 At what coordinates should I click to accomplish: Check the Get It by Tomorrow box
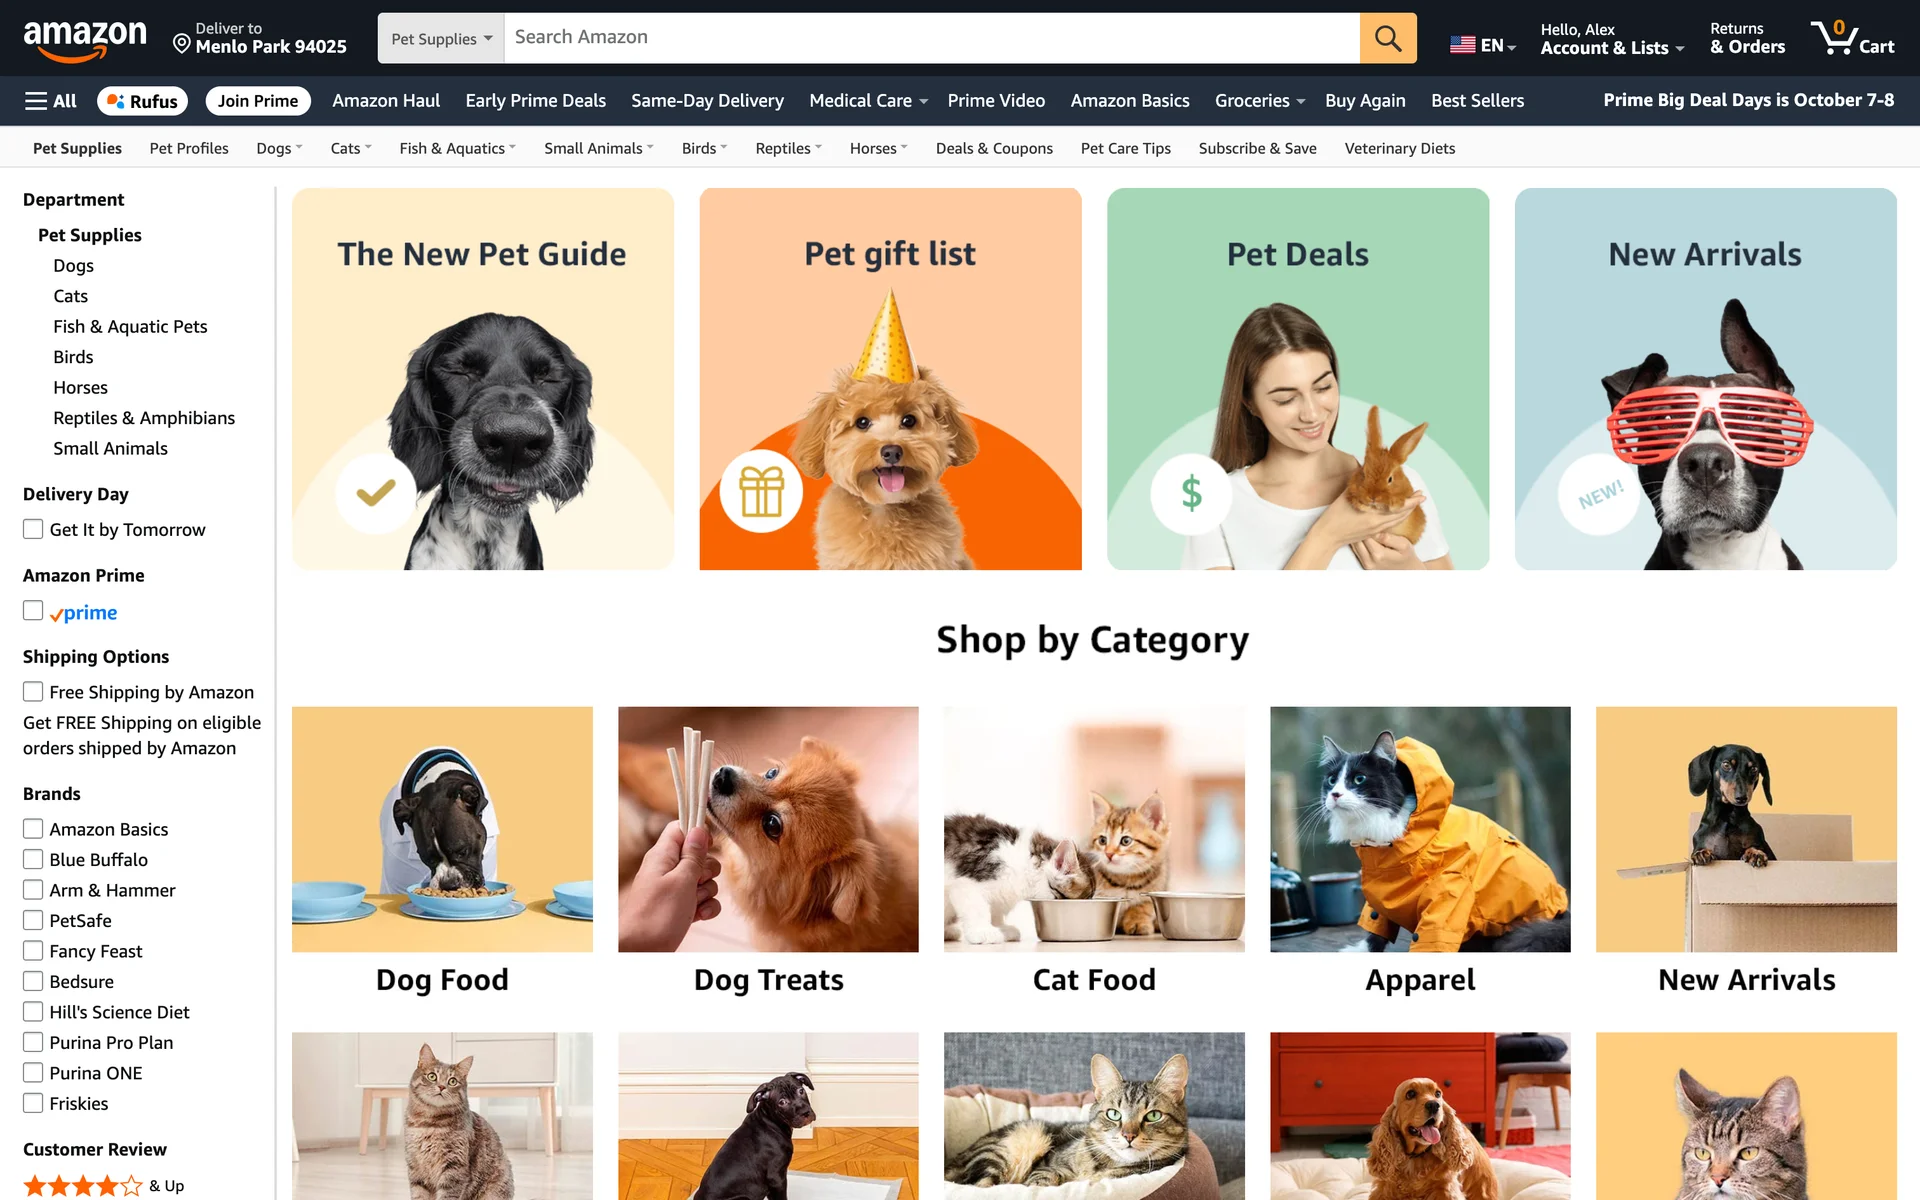coord(33,529)
